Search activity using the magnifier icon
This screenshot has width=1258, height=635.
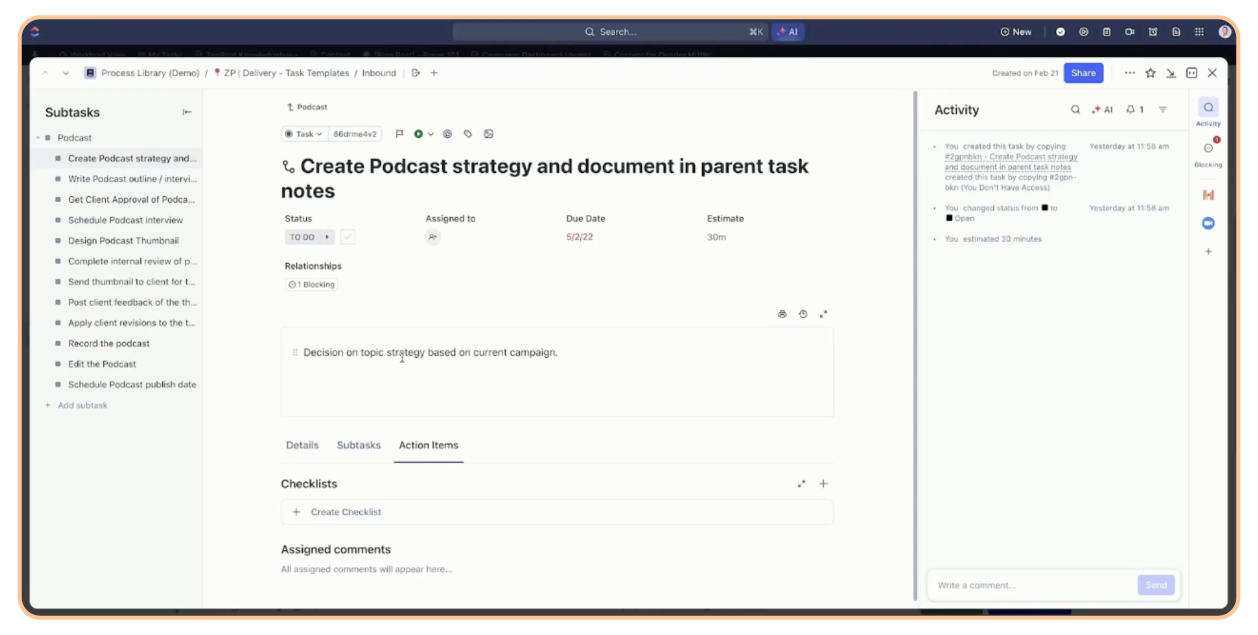[1075, 110]
